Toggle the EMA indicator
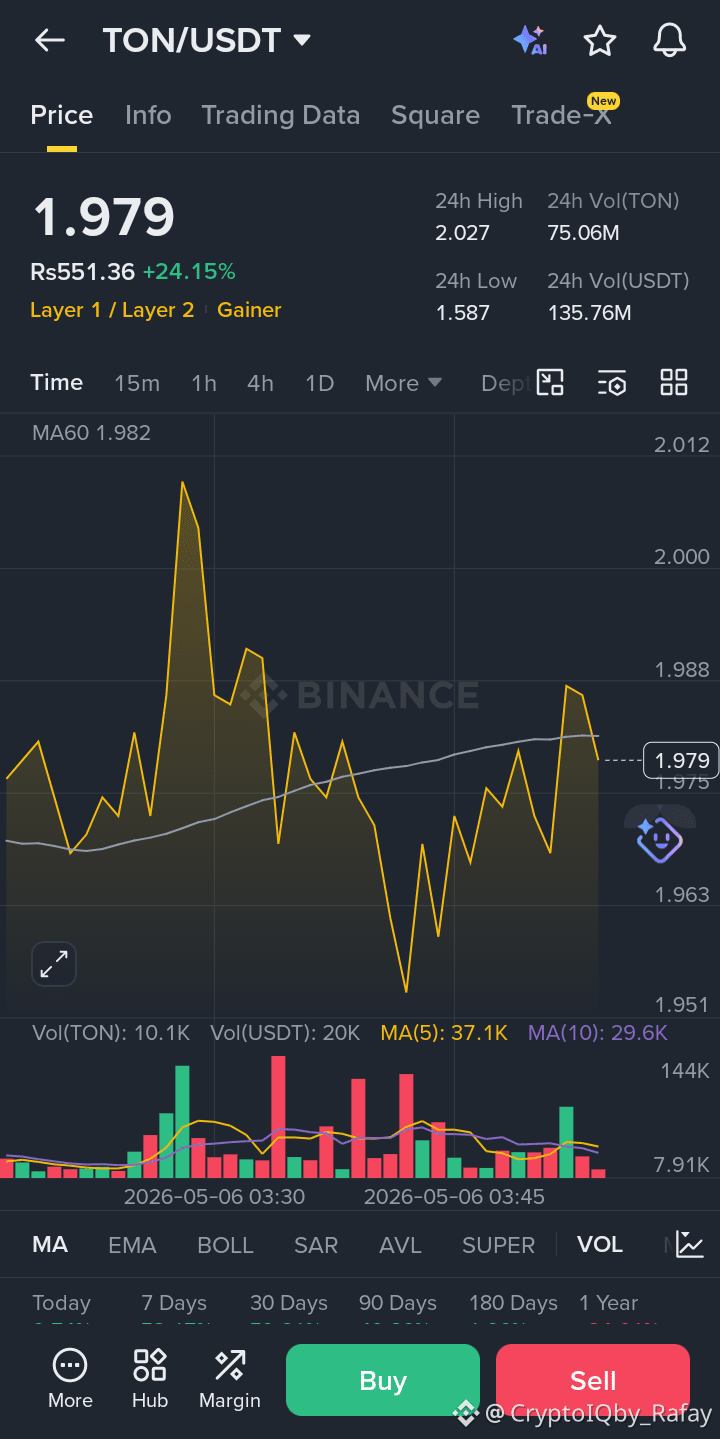 click(132, 1245)
